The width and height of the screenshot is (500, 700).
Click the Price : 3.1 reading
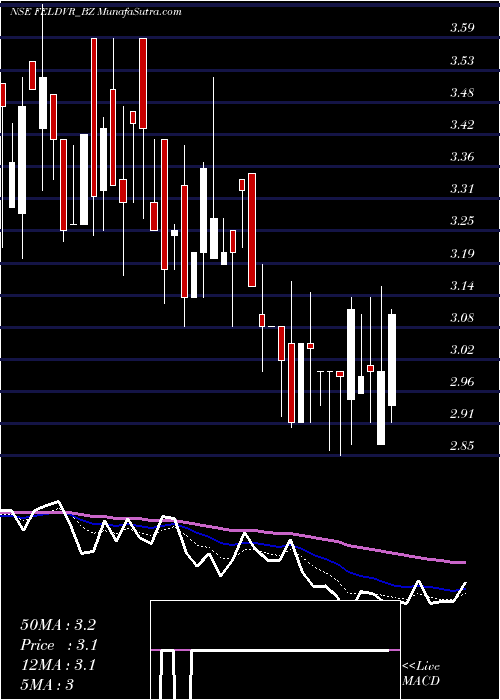pos(59,645)
